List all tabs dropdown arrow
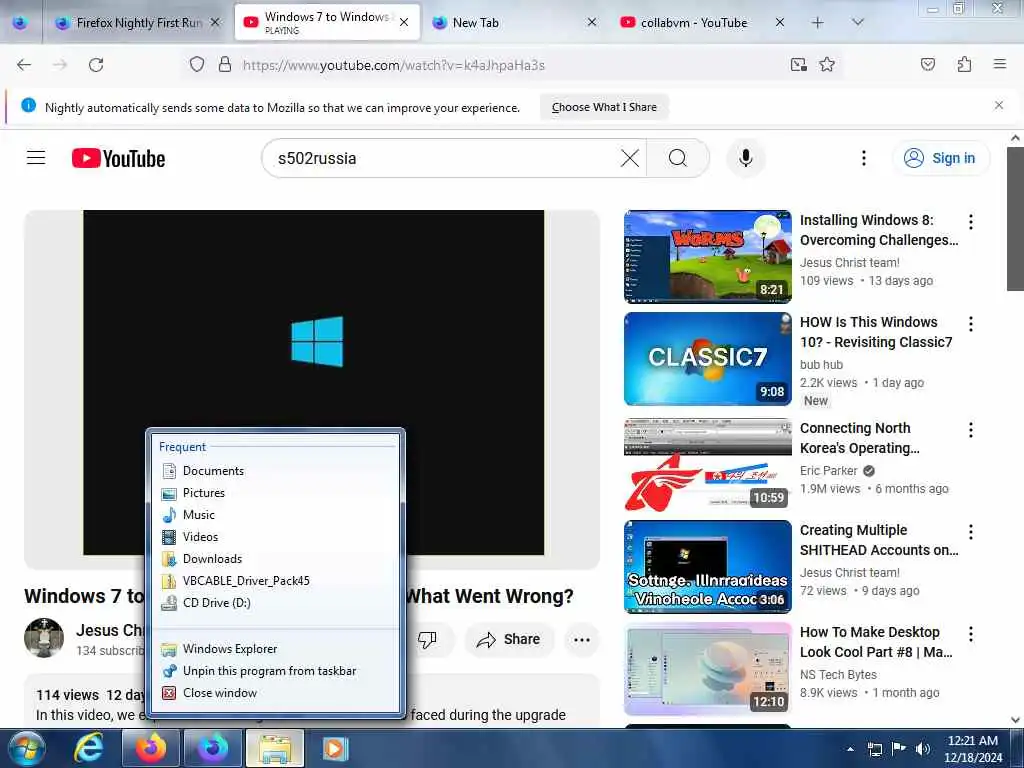The image size is (1024, 768). point(858,22)
